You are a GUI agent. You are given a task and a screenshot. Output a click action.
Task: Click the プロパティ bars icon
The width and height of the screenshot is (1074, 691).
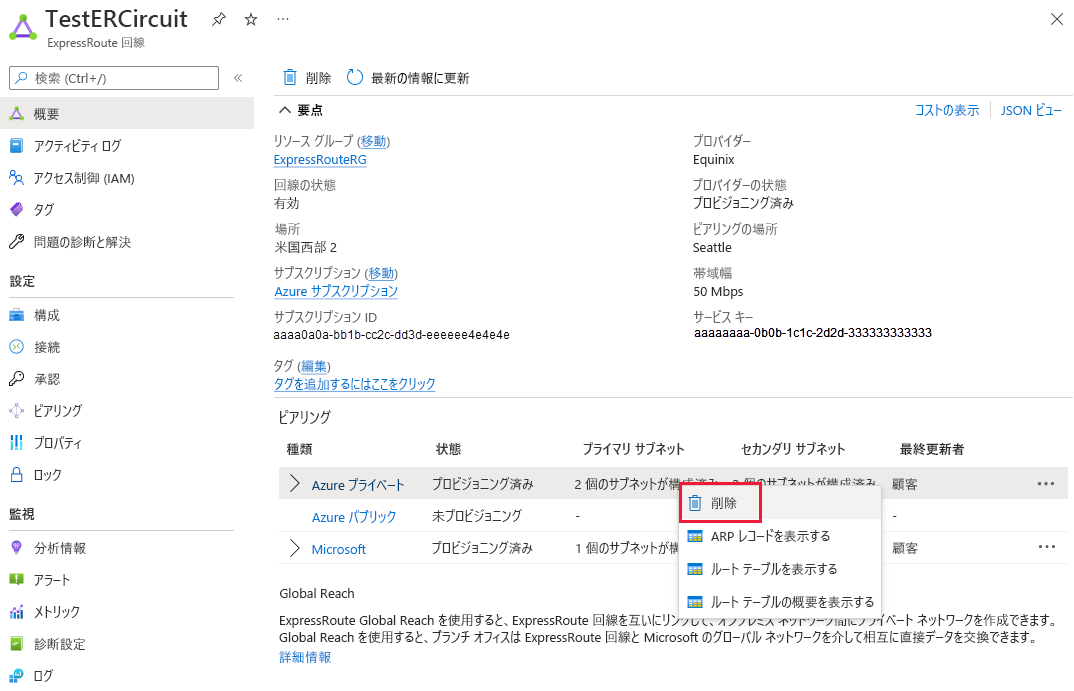click(x=16, y=443)
